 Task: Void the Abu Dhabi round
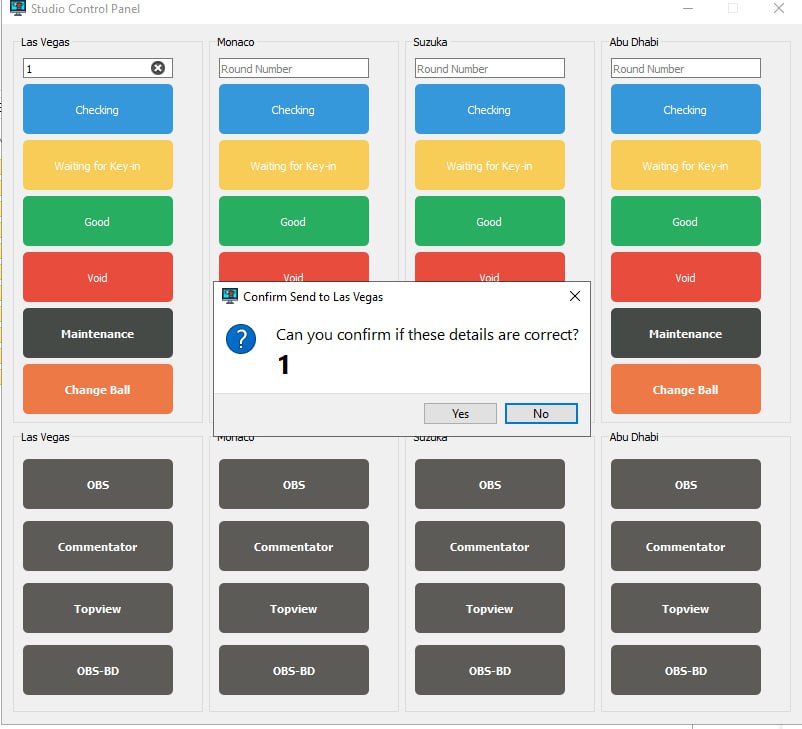685,277
